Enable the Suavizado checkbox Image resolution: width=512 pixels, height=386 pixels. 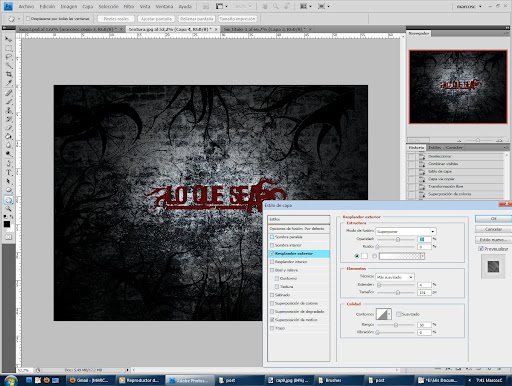pos(398,314)
